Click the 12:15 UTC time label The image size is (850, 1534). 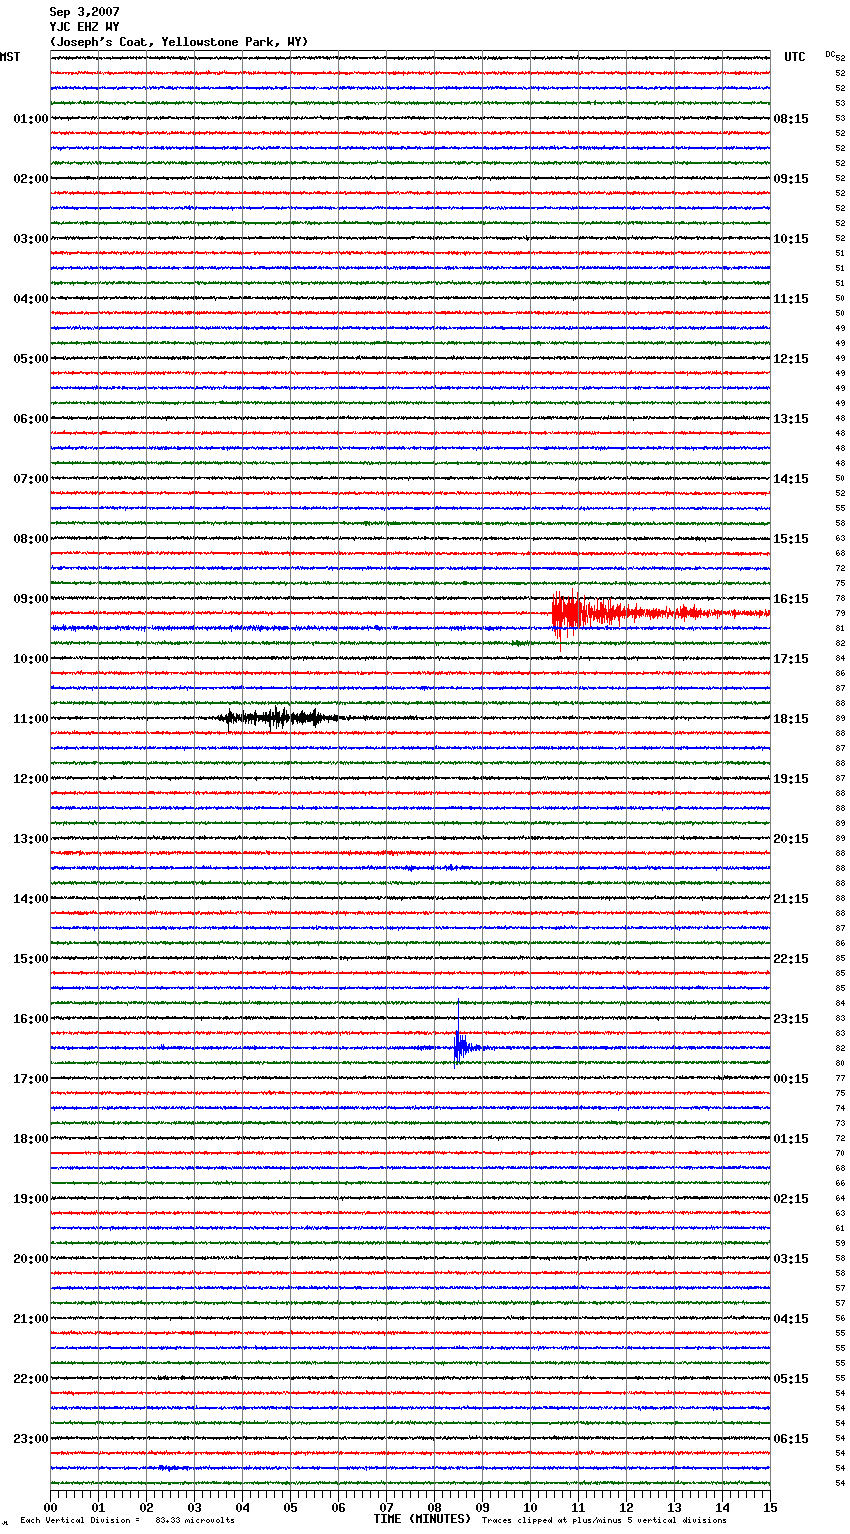pos(791,359)
